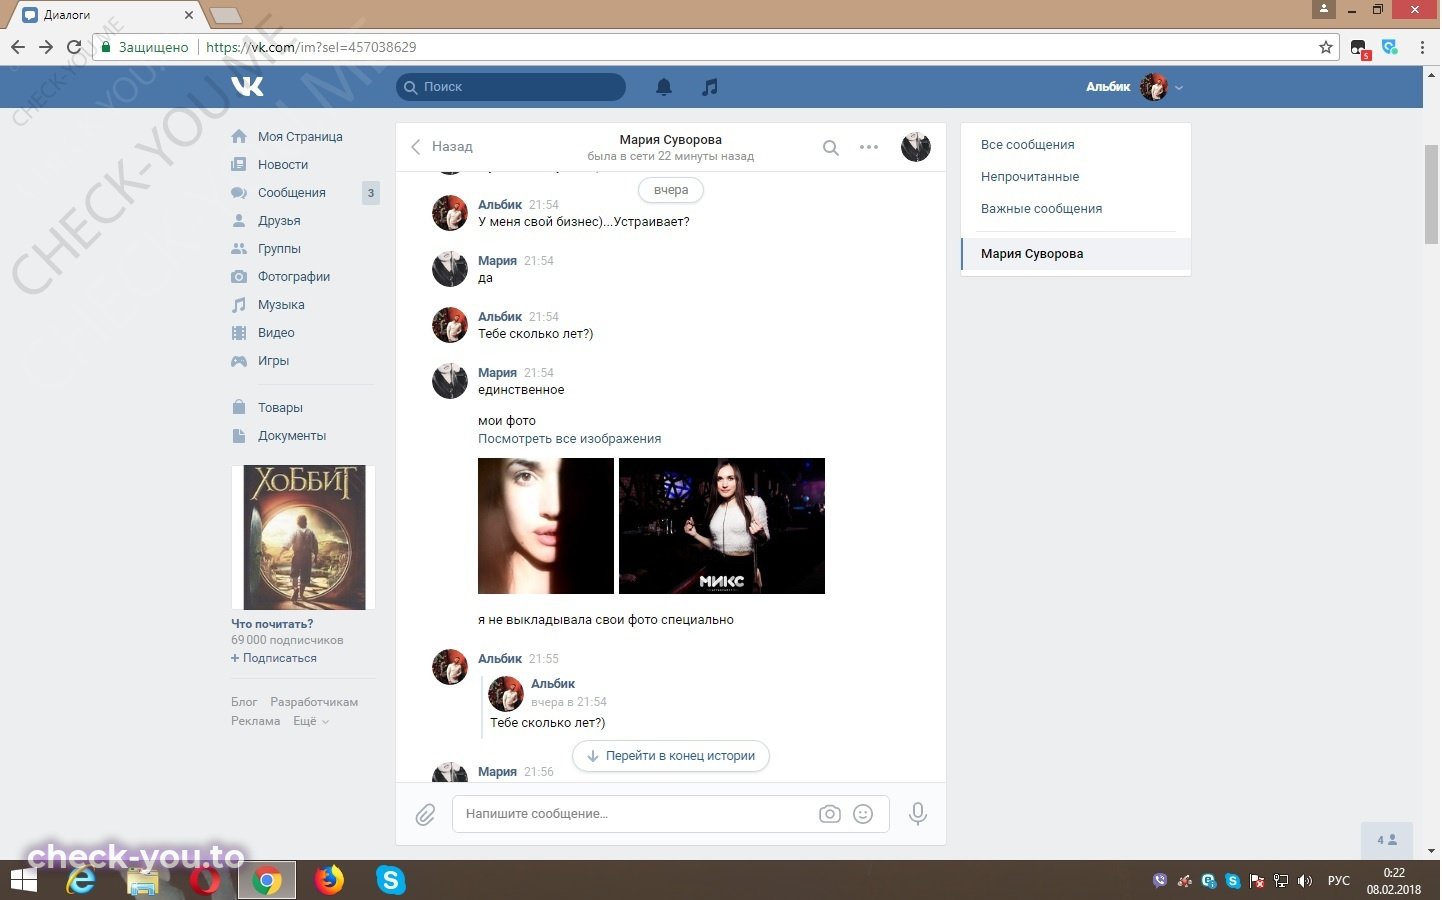Click the РУС language indicator

1338,881
